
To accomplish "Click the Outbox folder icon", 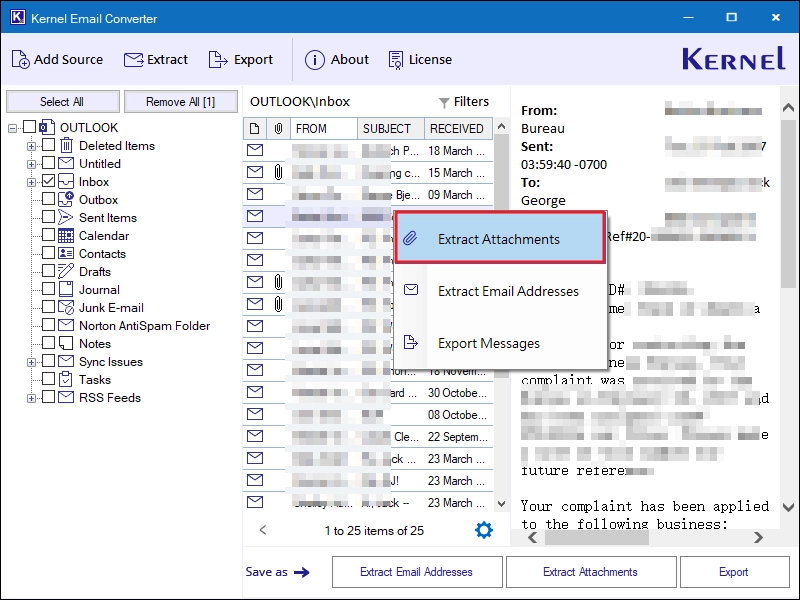I will pos(66,199).
